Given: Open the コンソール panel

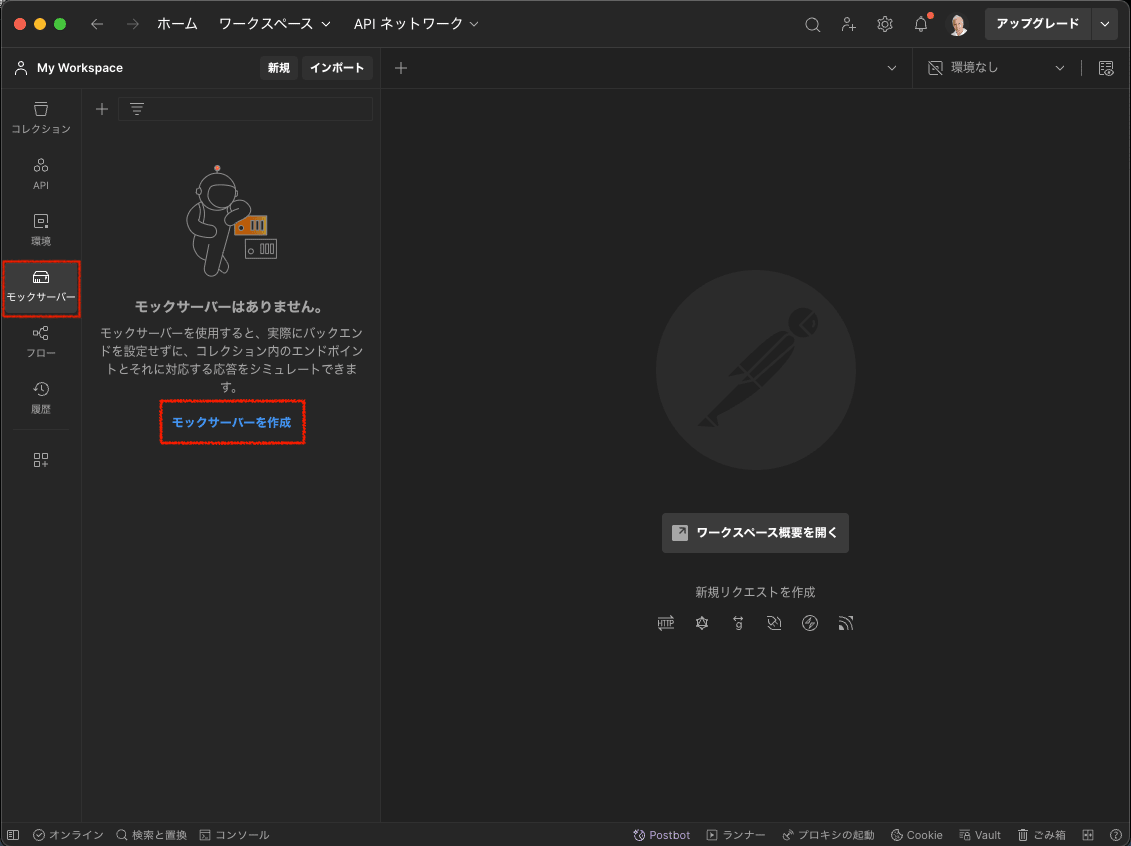Looking at the screenshot, I should pyautogui.click(x=234, y=835).
